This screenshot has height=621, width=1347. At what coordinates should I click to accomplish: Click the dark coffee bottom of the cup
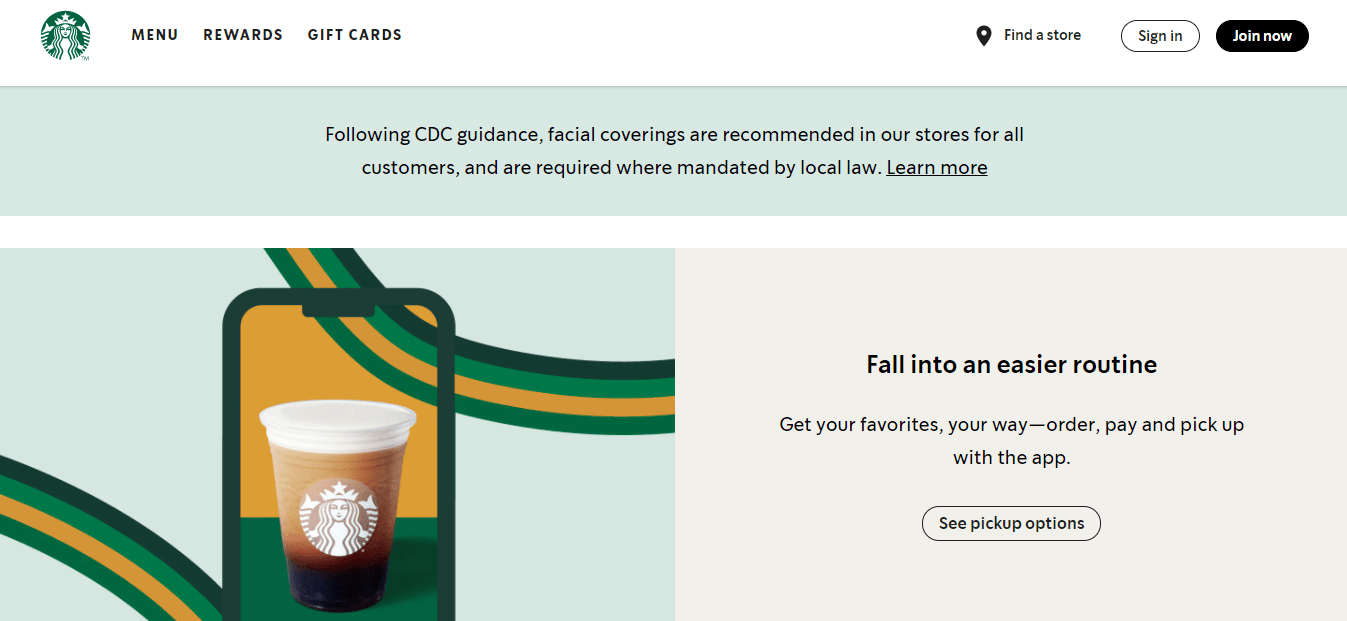click(338, 585)
